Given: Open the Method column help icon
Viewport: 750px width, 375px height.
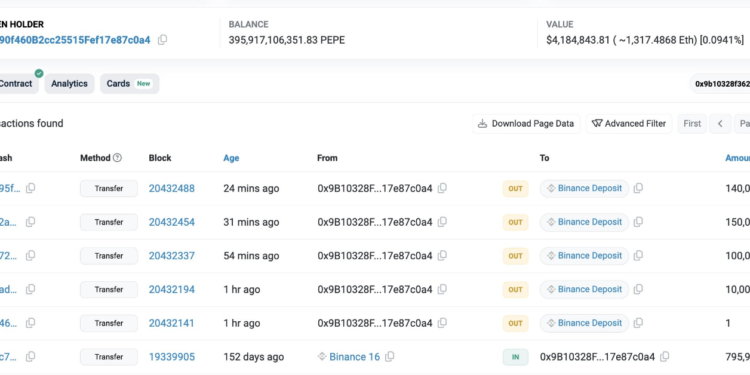Looking at the screenshot, I should (117, 158).
